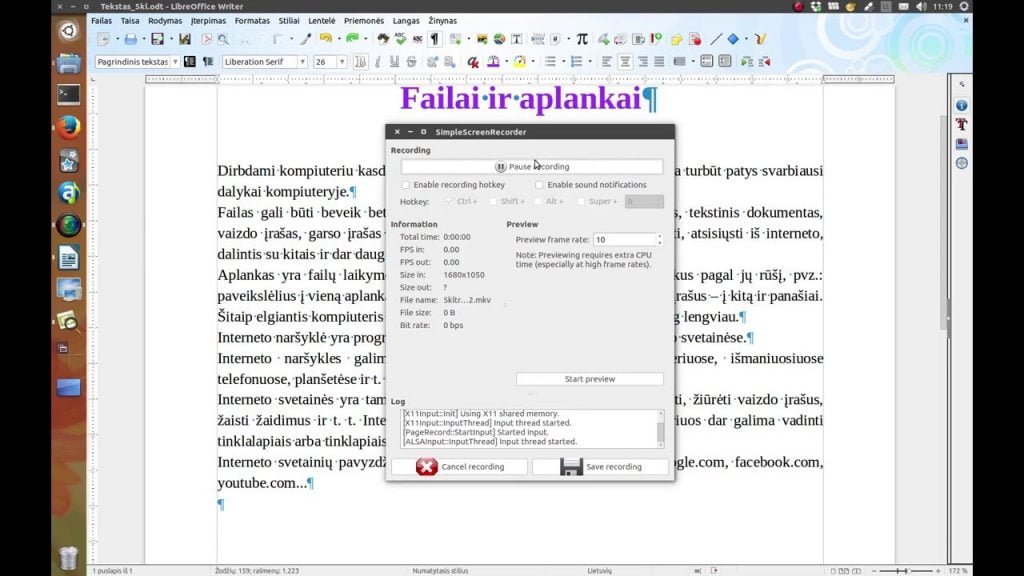Screen dimensions: 1024x576
Task: Enable recording hotkey checkbox
Action: click(x=406, y=185)
